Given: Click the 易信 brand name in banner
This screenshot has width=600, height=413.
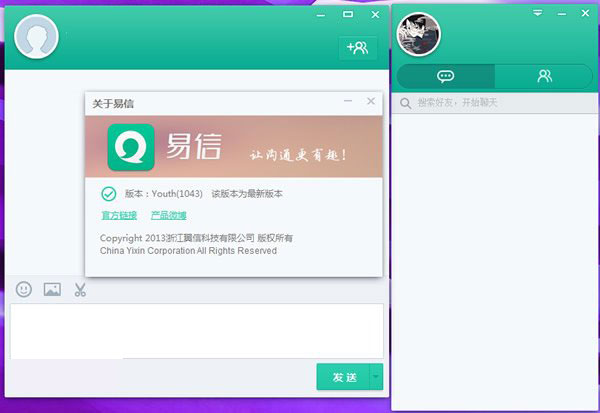Looking at the screenshot, I should (x=194, y=146).
